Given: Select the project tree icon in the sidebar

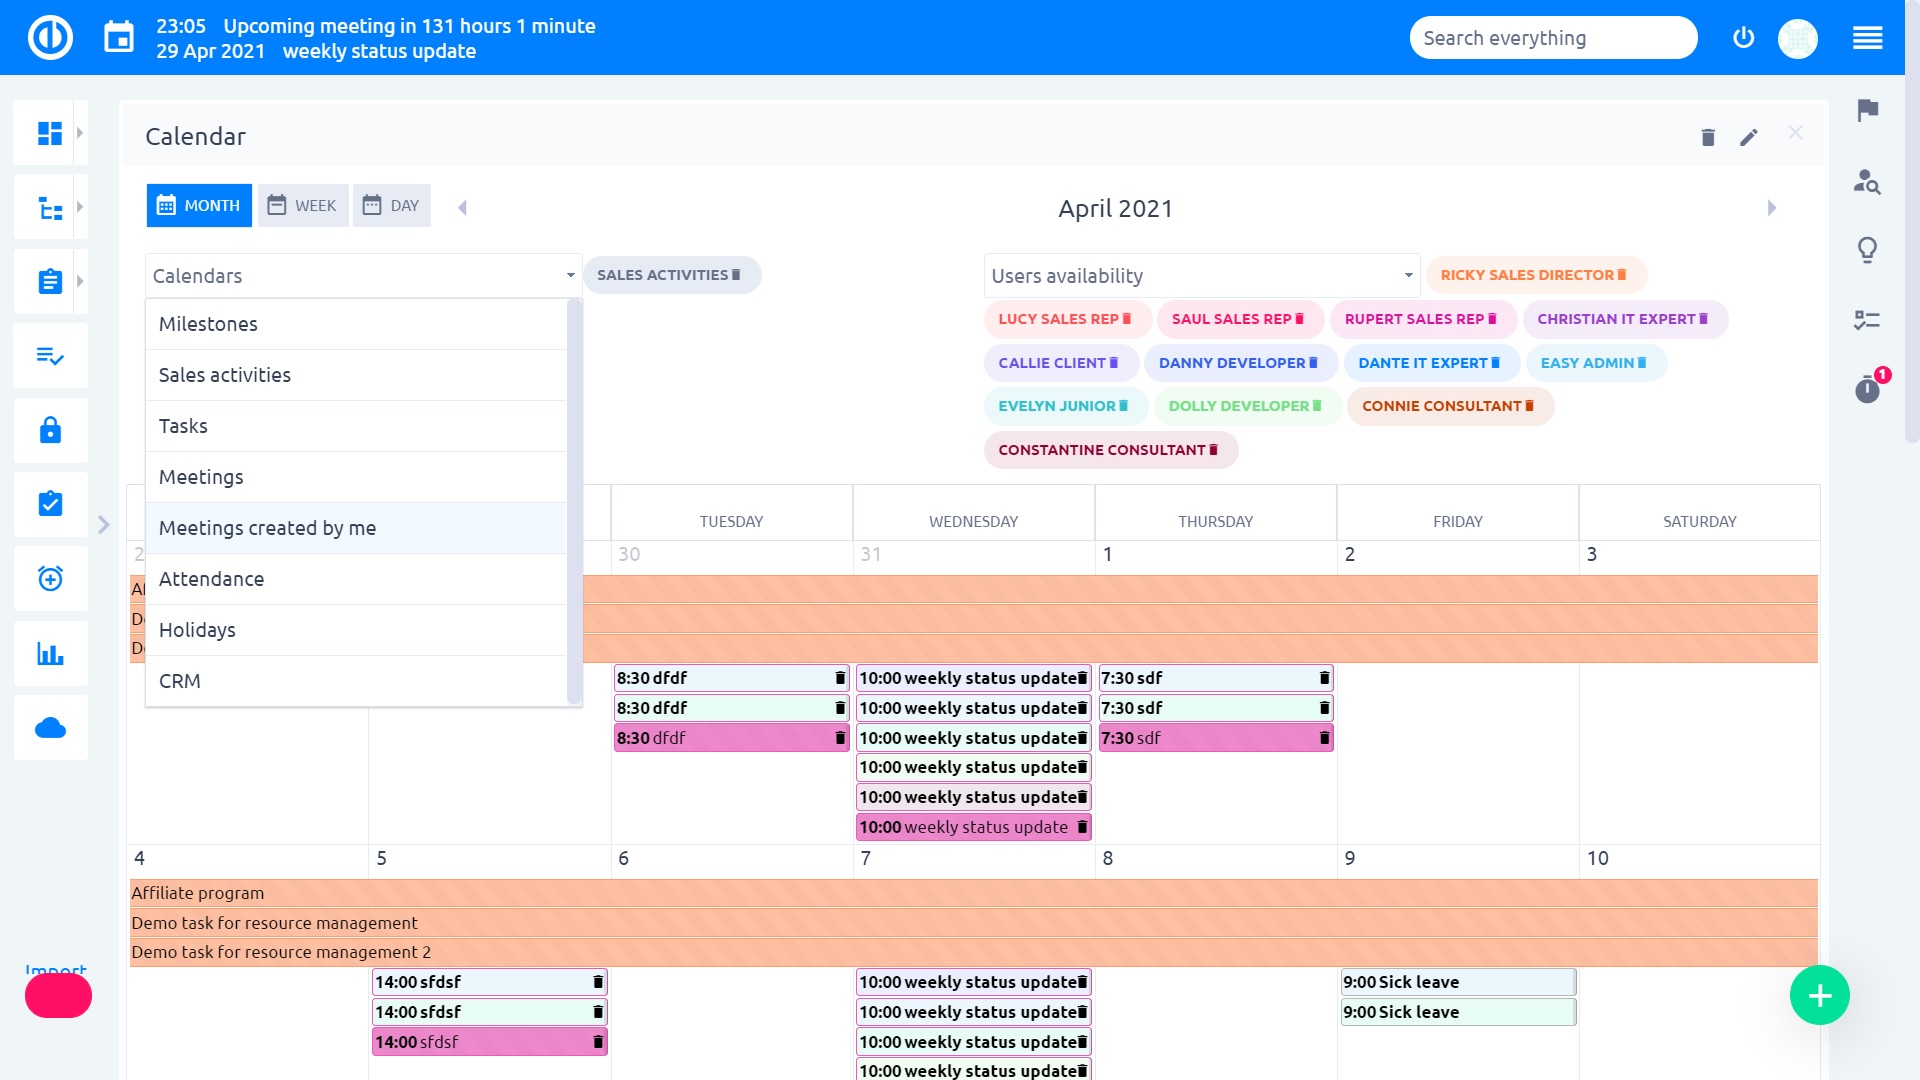Looking at the screenshot, I should [x=50, y=206].
